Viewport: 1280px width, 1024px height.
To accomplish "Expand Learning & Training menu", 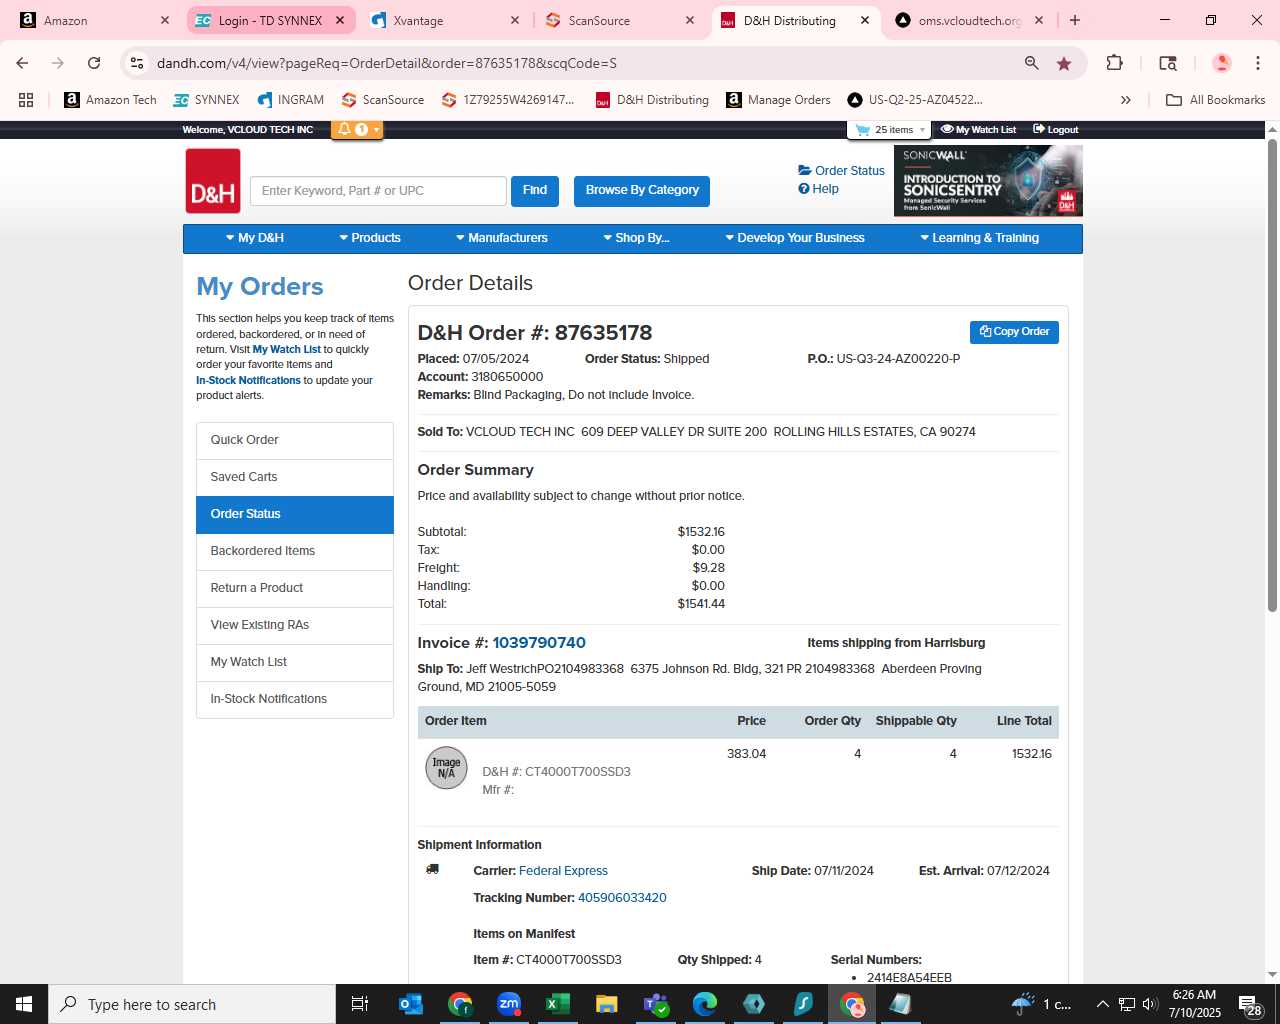I will [980, 238].
